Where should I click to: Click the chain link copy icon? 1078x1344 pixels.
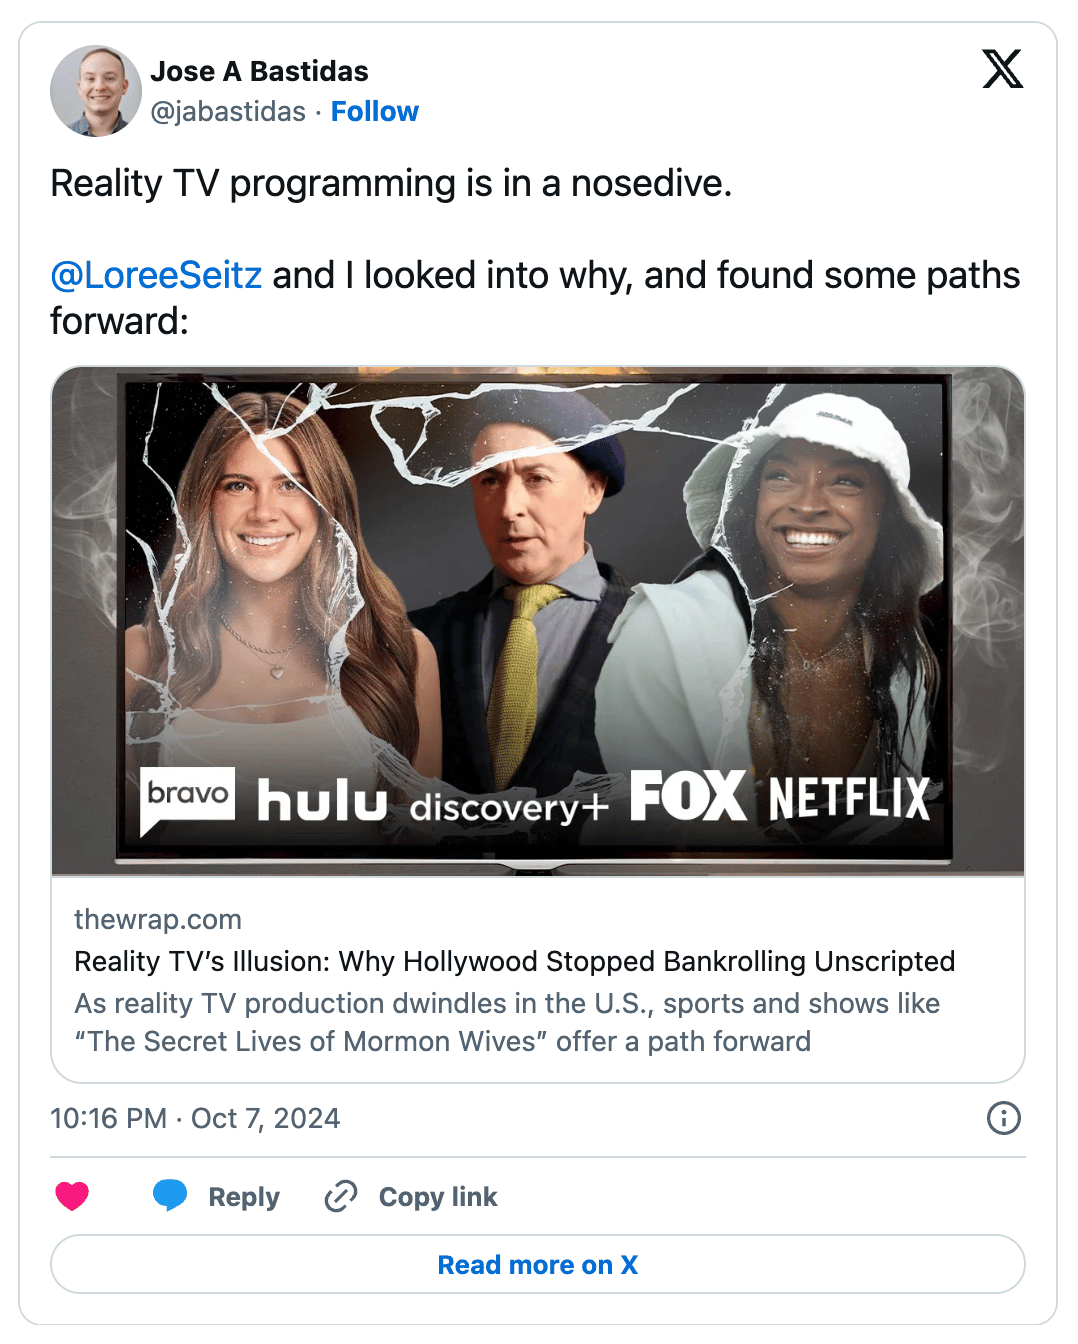click(x=341, y=1196)
